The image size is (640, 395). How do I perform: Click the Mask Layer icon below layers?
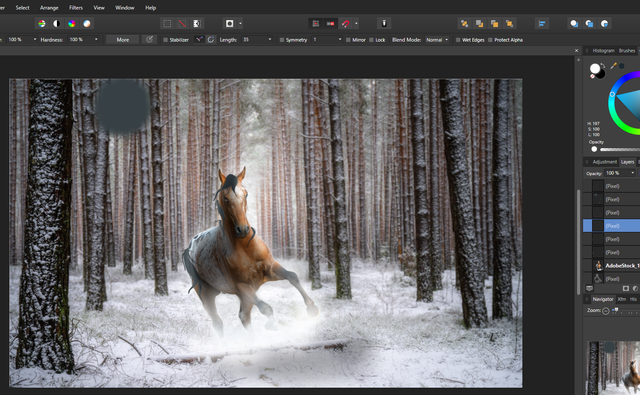[x=626, y=288]
